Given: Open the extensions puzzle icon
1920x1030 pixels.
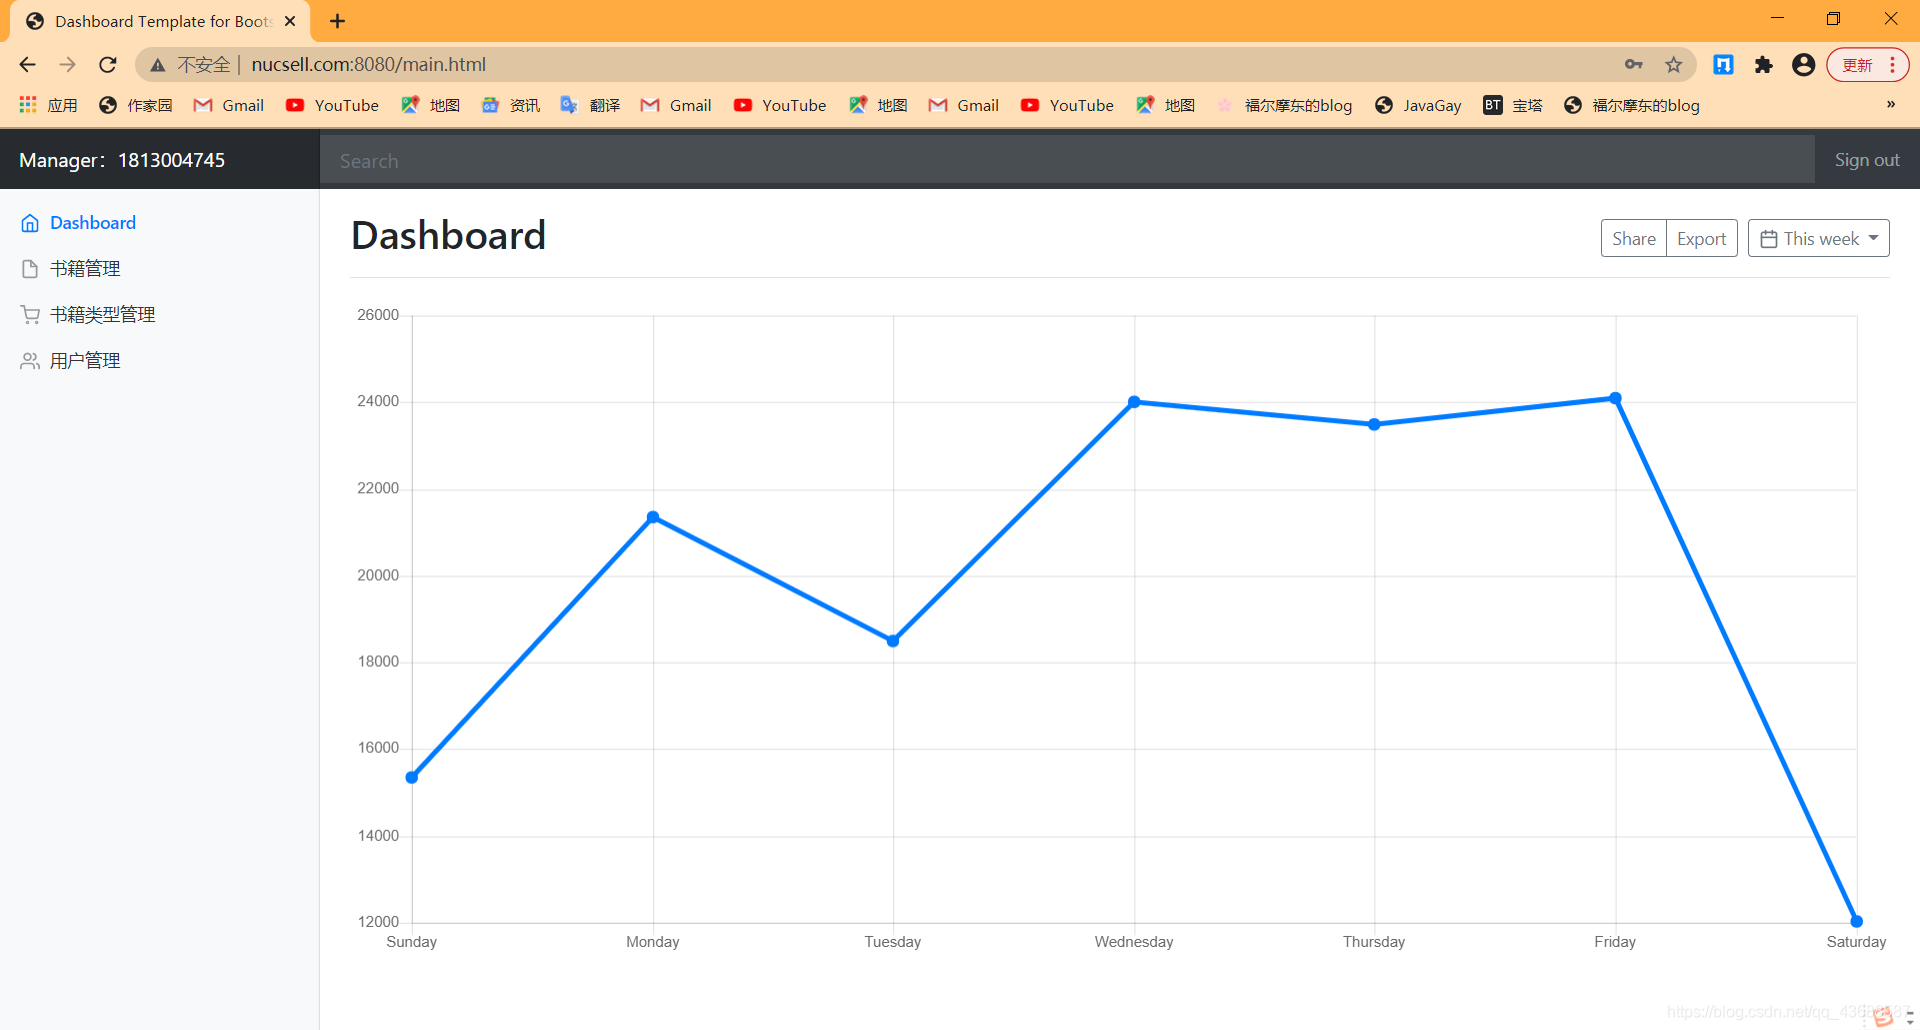Looking at the screenshot, I should pos(1763,64).
